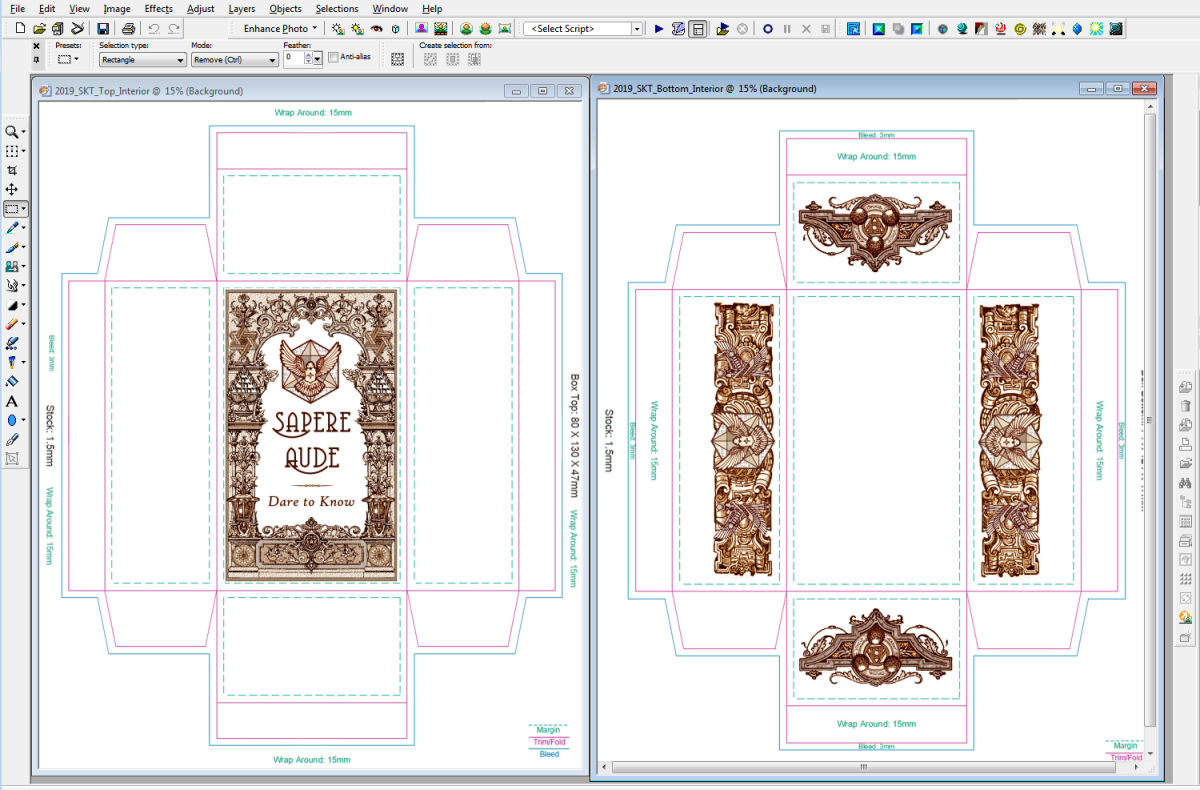This screenshot has width=1200, height=790.
Task: Click the red eye removal icon
Action: click(x=377, y=29)
